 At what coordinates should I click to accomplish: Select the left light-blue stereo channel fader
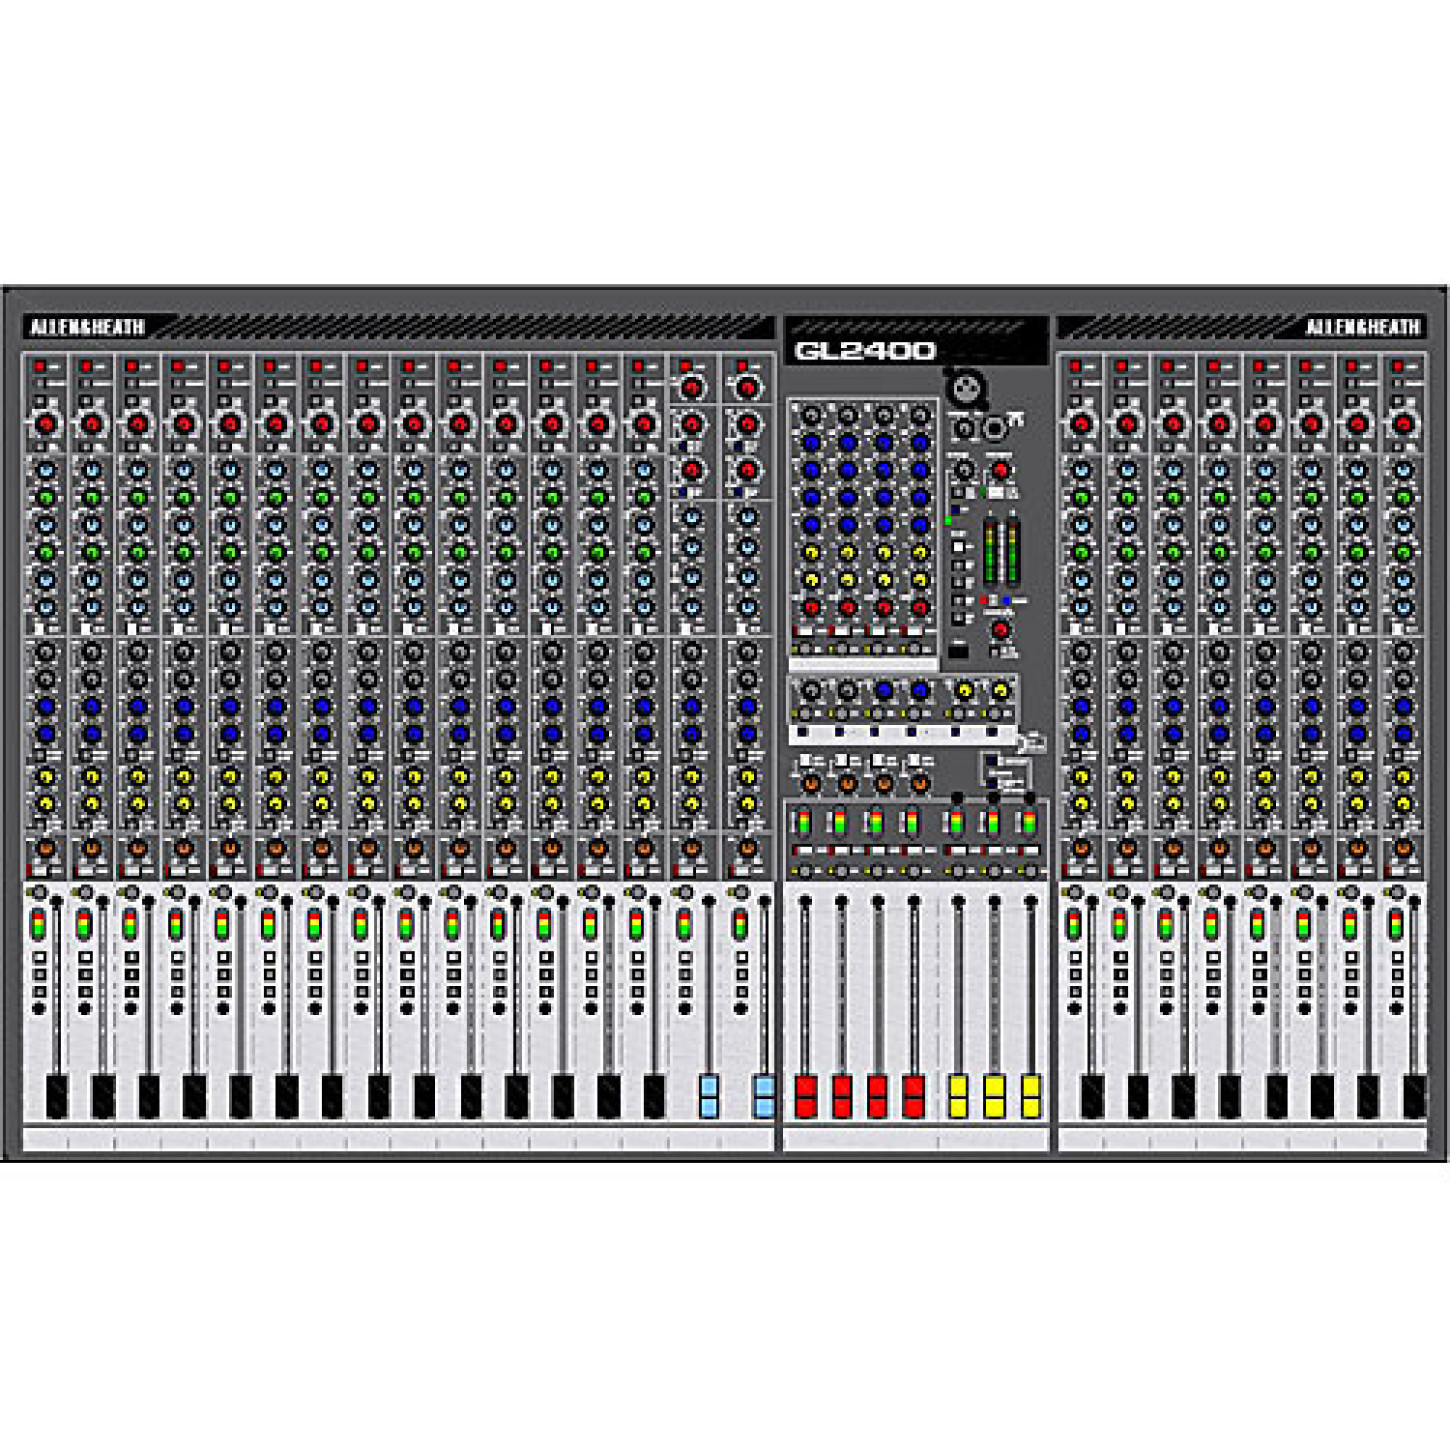pyautogui.click(x=709, y=1096)
